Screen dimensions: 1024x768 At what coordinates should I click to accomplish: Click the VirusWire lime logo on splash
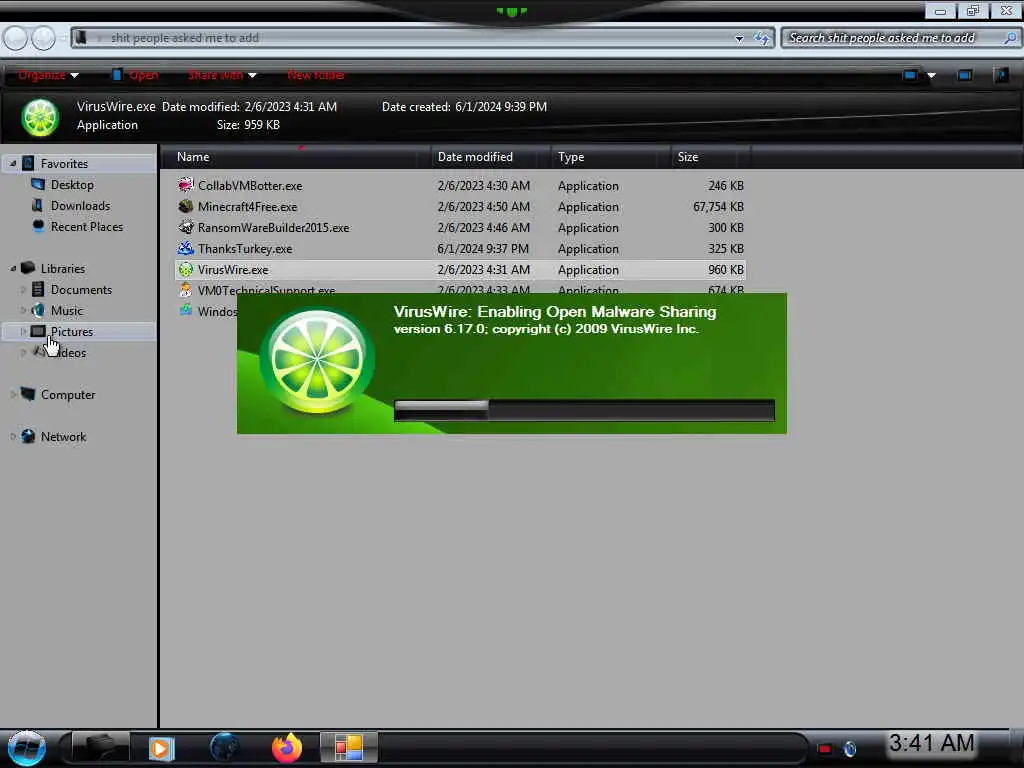(317, 361)
